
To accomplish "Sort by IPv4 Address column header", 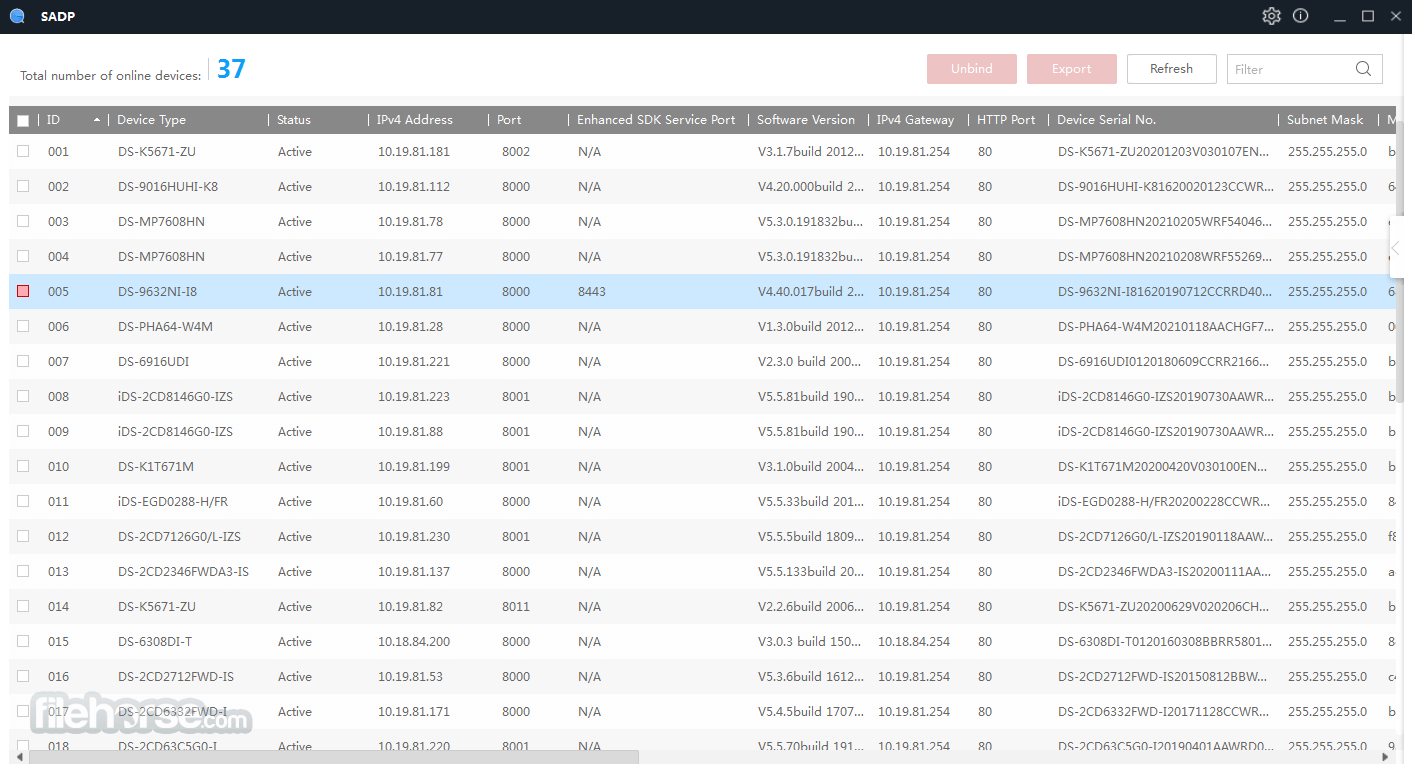I will [x=415, y=120].
